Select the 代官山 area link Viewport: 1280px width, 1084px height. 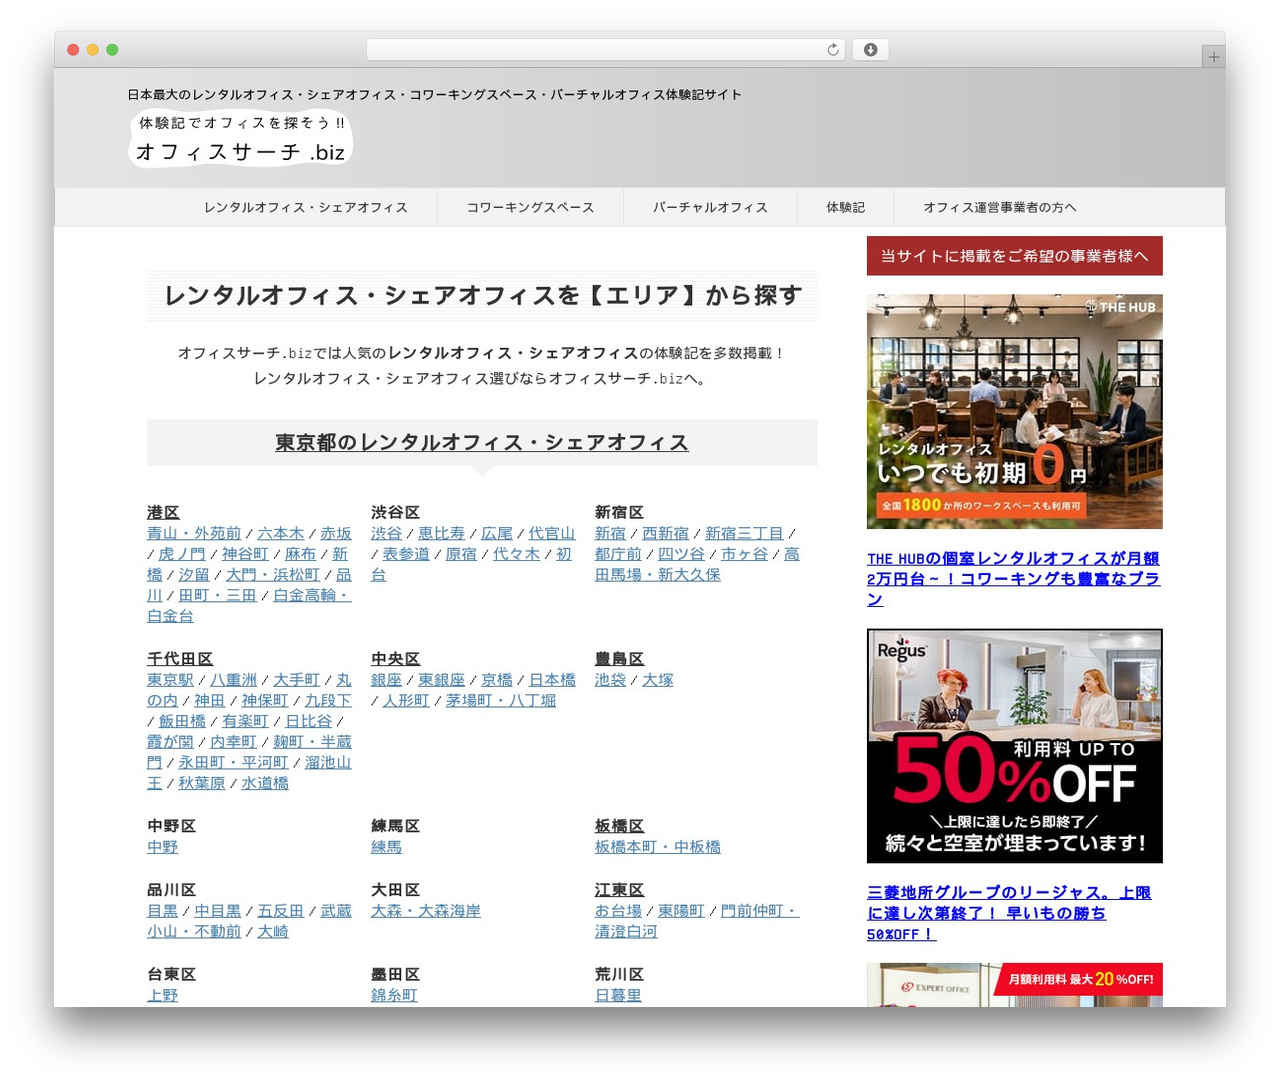(552, 534)
